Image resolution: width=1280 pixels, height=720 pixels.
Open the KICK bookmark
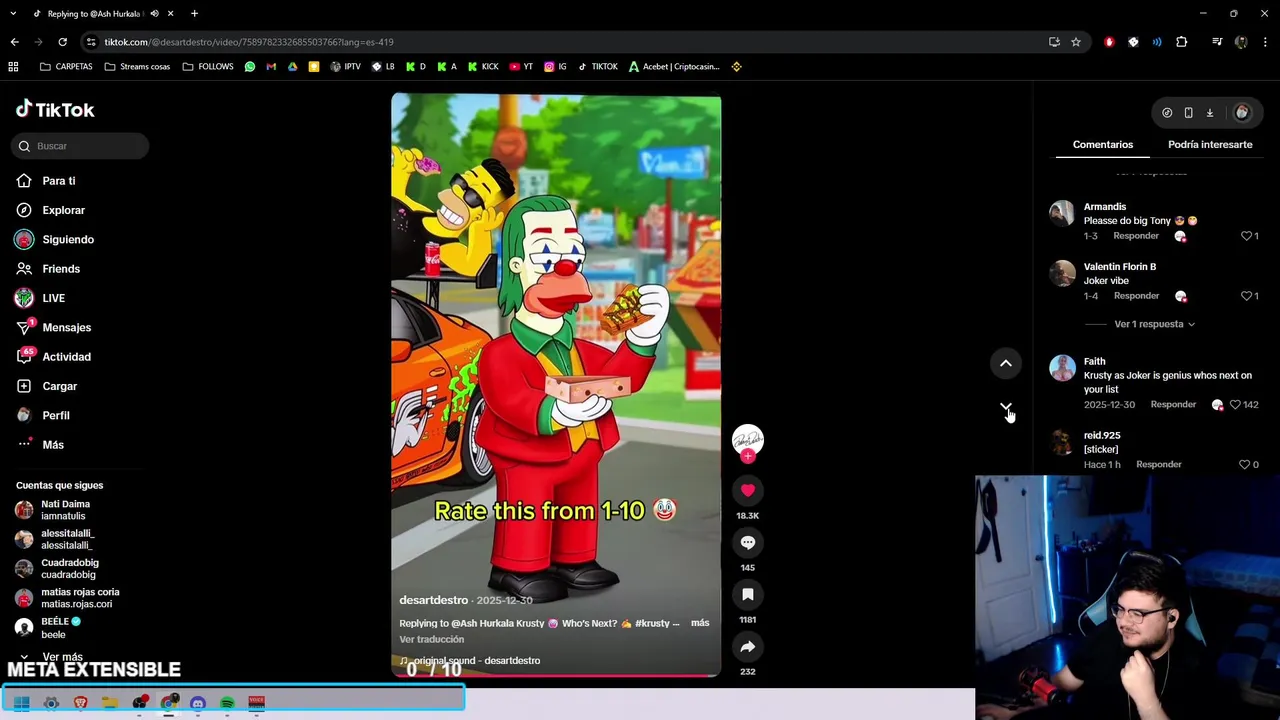(x=482, y=67)
